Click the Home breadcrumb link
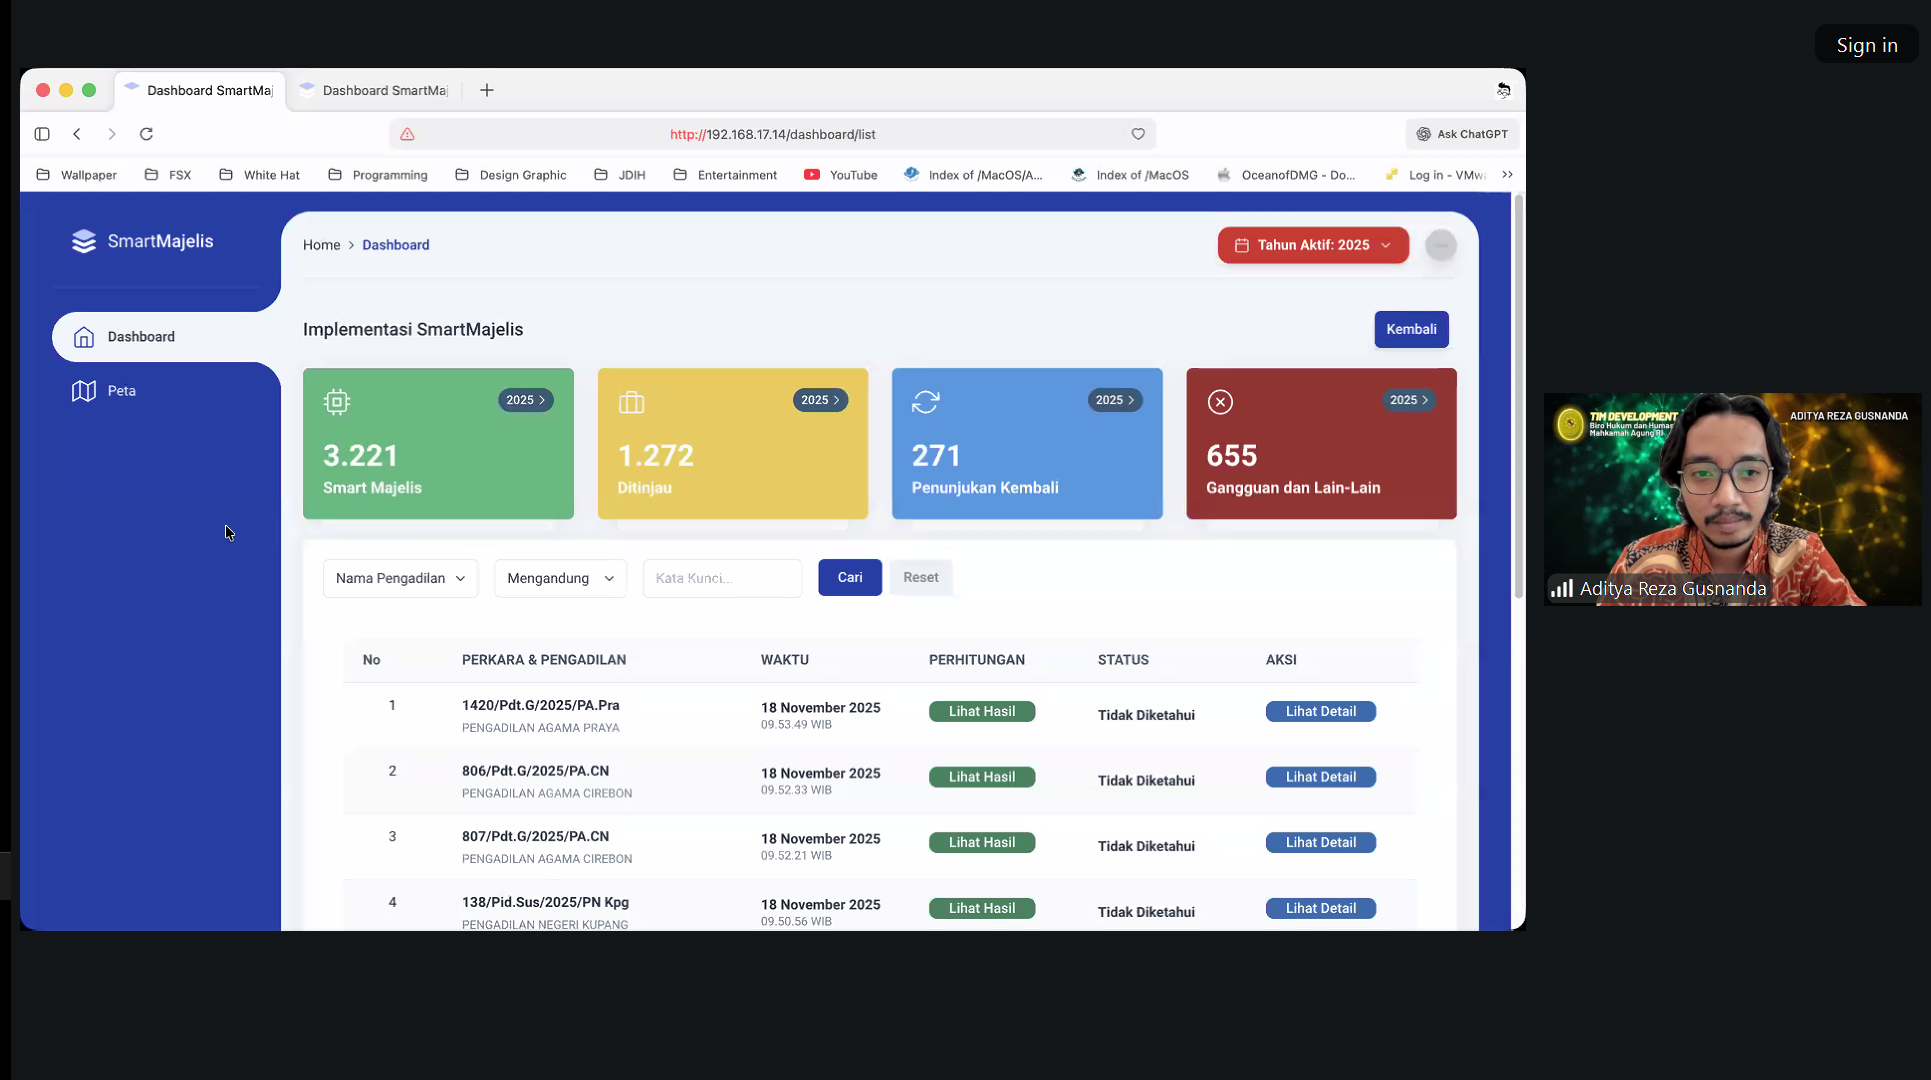The width and height of the screenshot is (1931, 1080). pos(321,245)
